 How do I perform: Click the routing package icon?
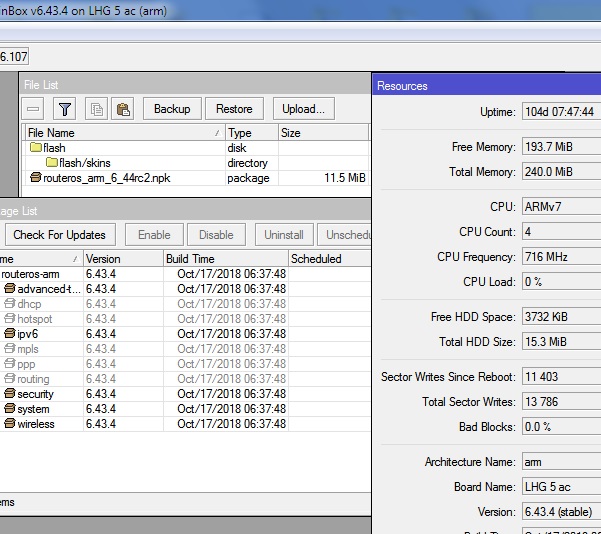10,379
